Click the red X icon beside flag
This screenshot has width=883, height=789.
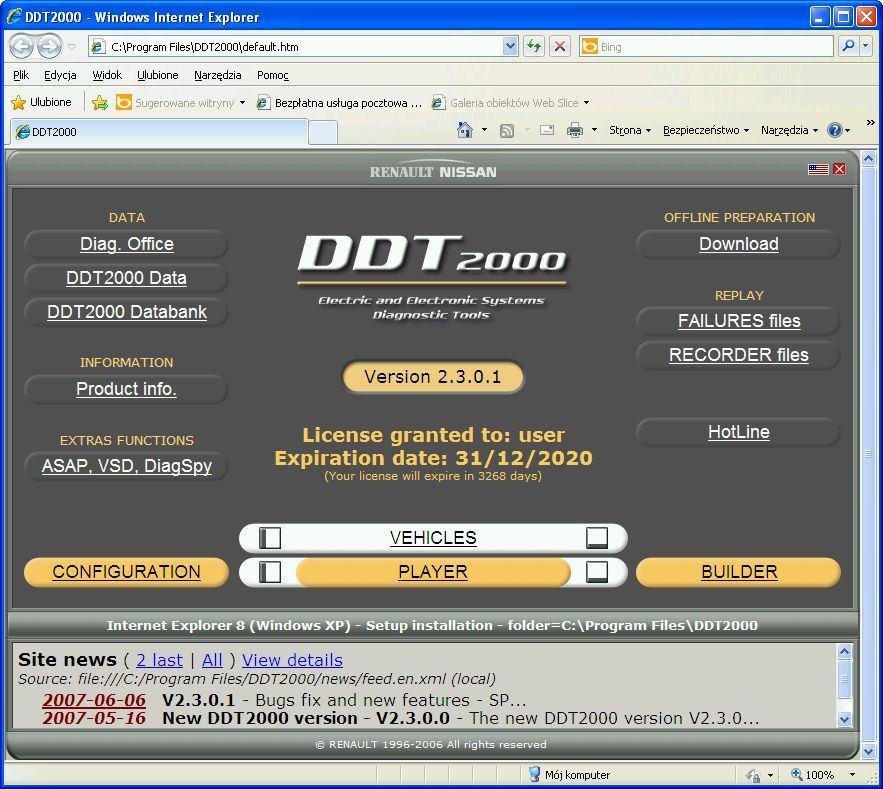[x=839, y=169]
